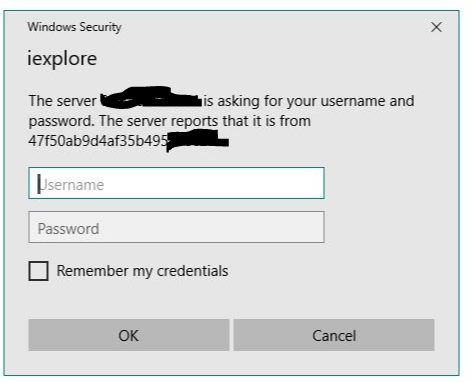The image size is (472, 382).
Task: Click the 'iexplore' heading
Action: click(x=62, y=58)
